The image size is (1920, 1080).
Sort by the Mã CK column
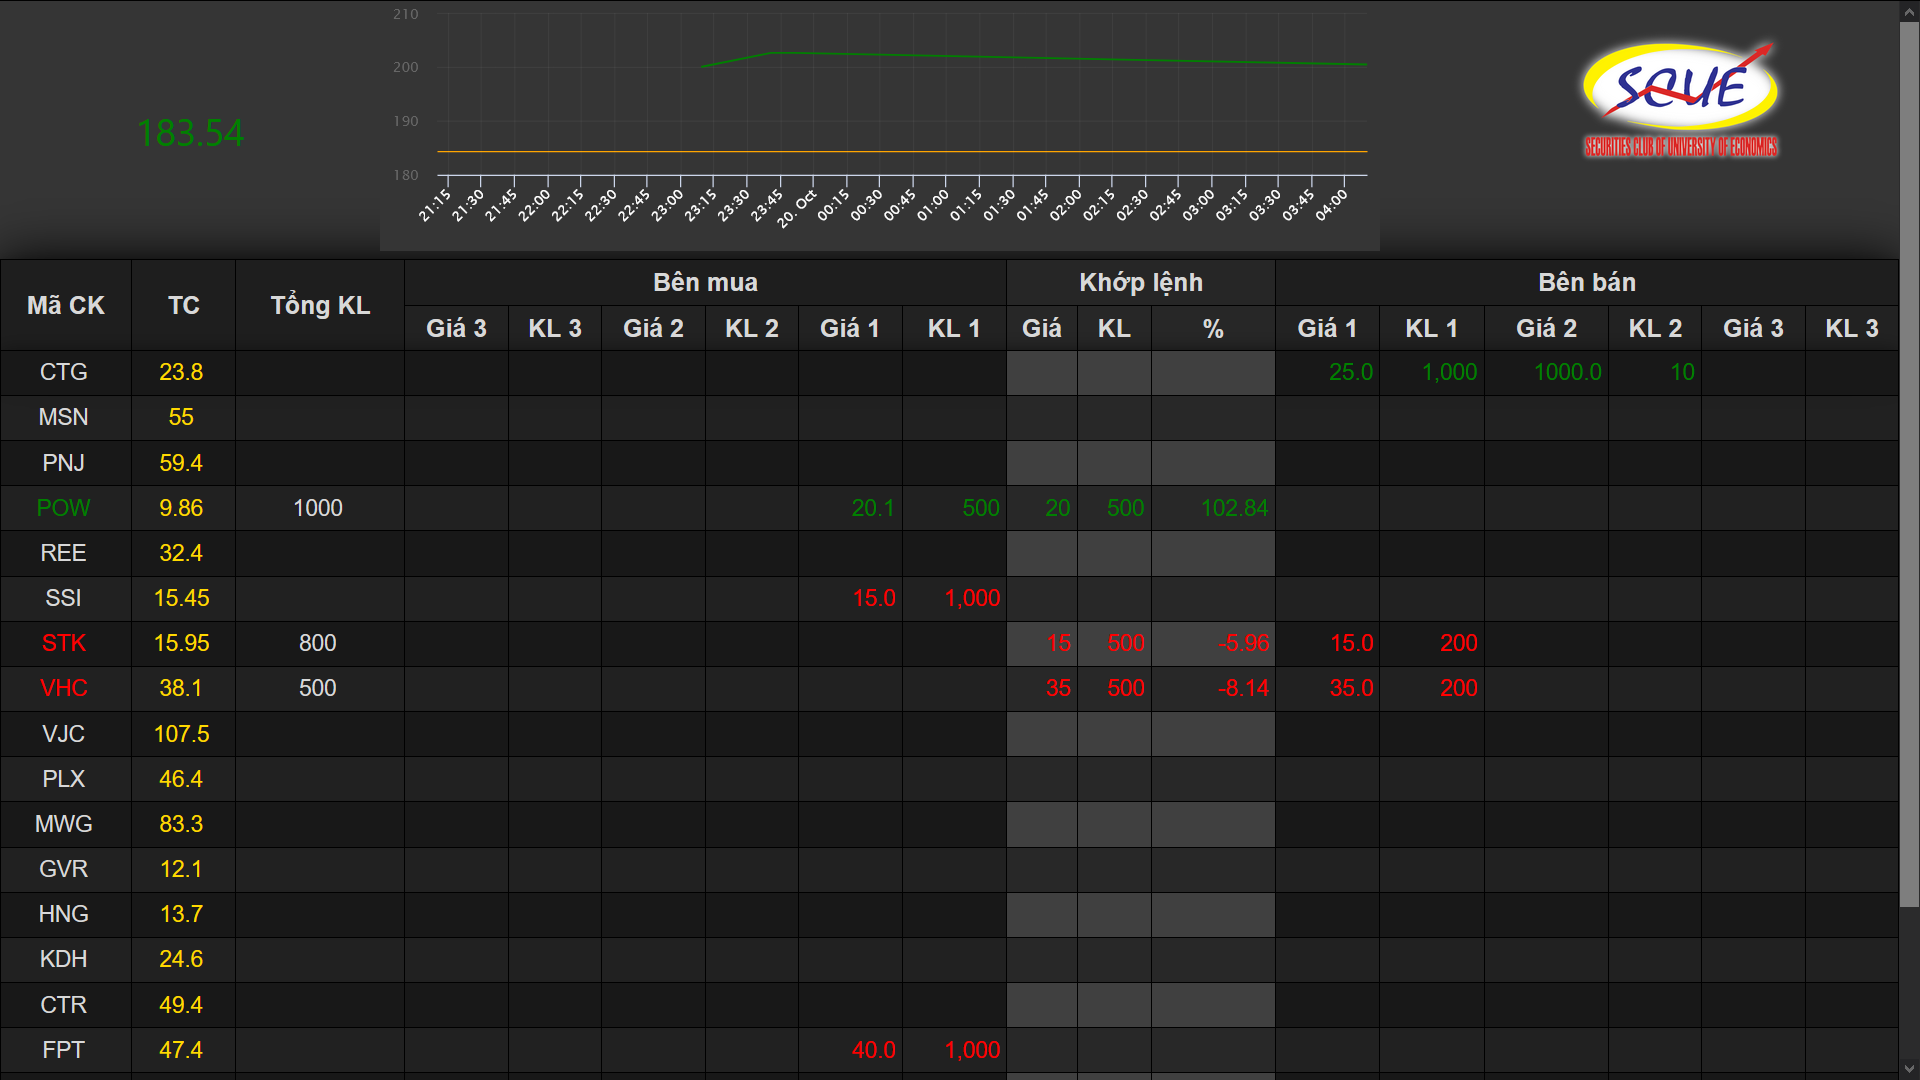click(x=65, y=305)
